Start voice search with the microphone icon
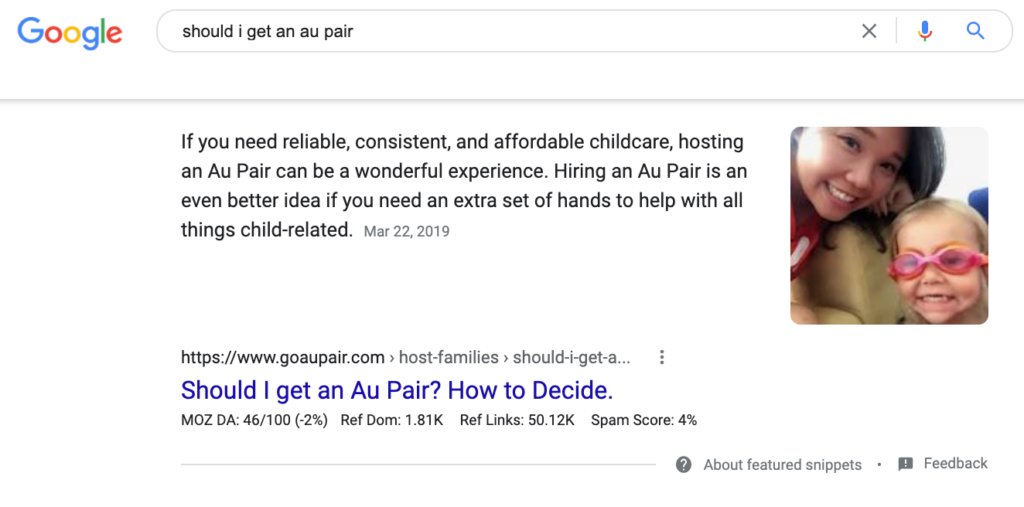This screenshot has height=507, width=1024. tap(924, 31)
